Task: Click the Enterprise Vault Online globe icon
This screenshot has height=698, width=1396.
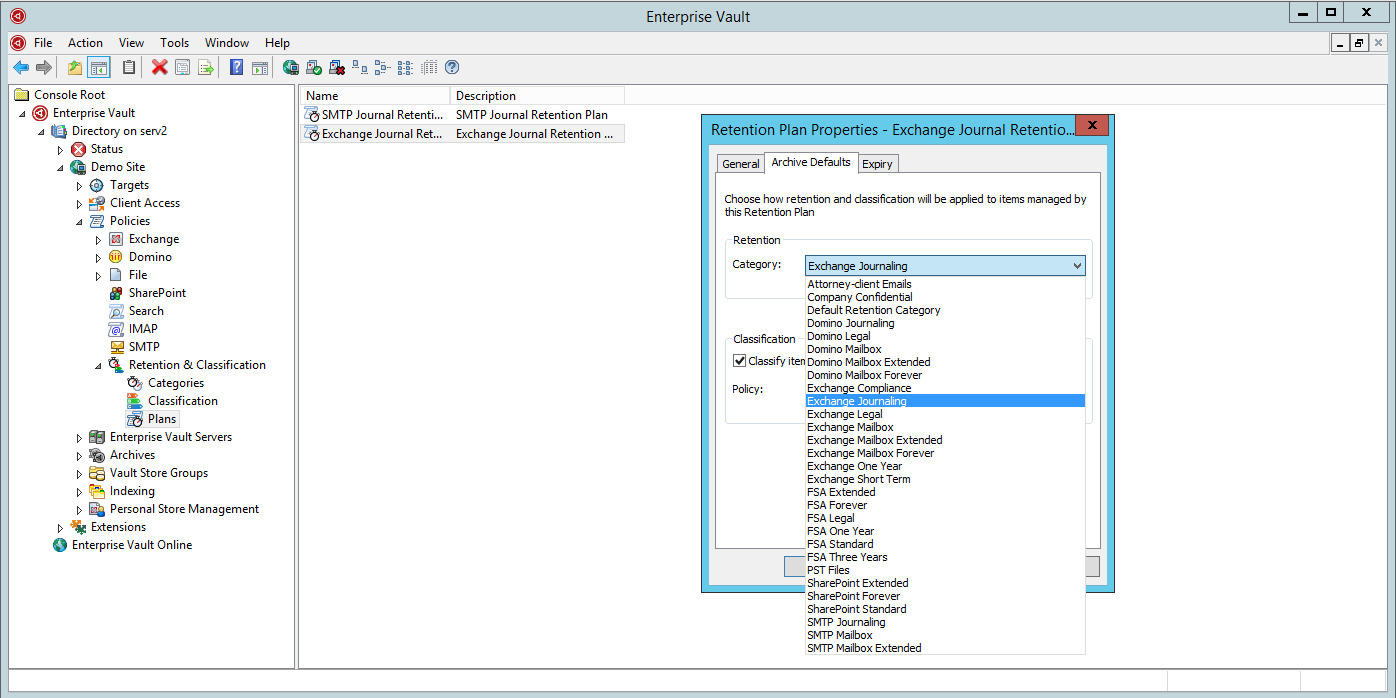Action: pos(60,545)
